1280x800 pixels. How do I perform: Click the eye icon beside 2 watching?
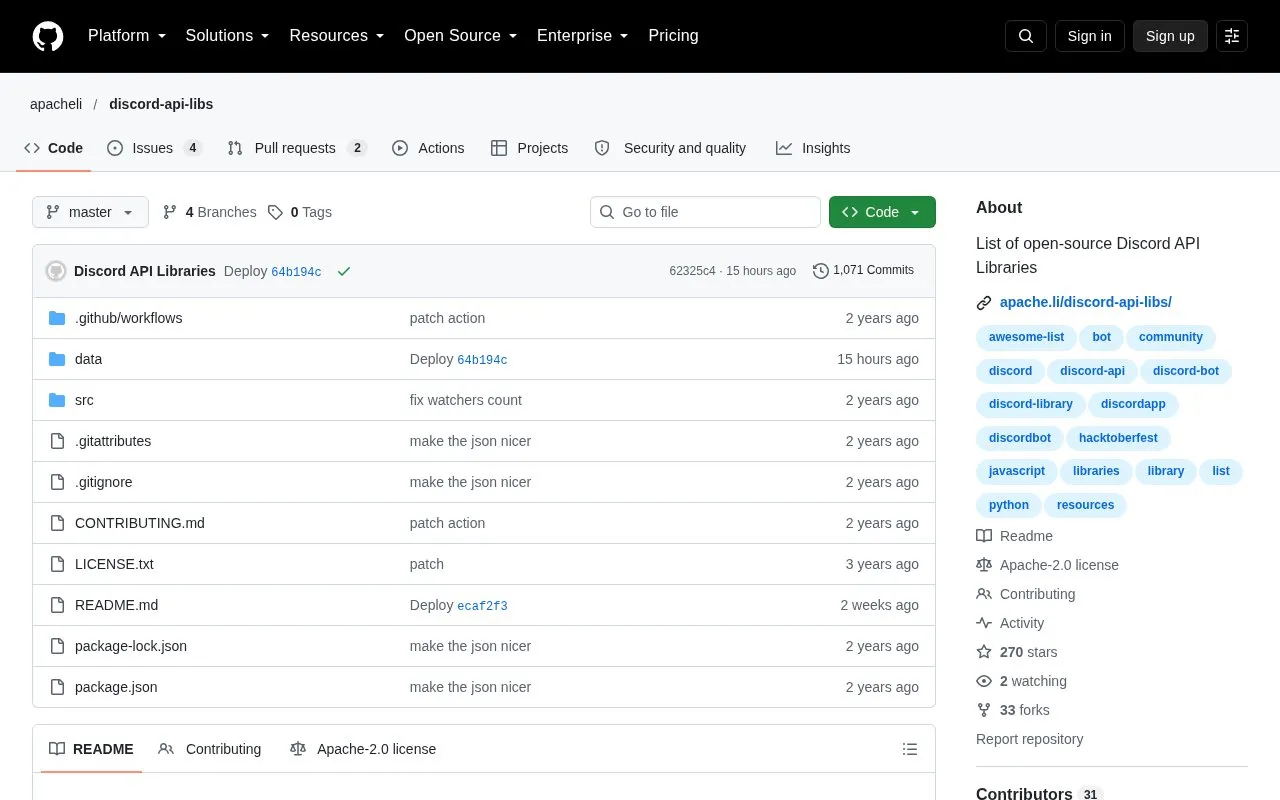(x=984, y=681)
